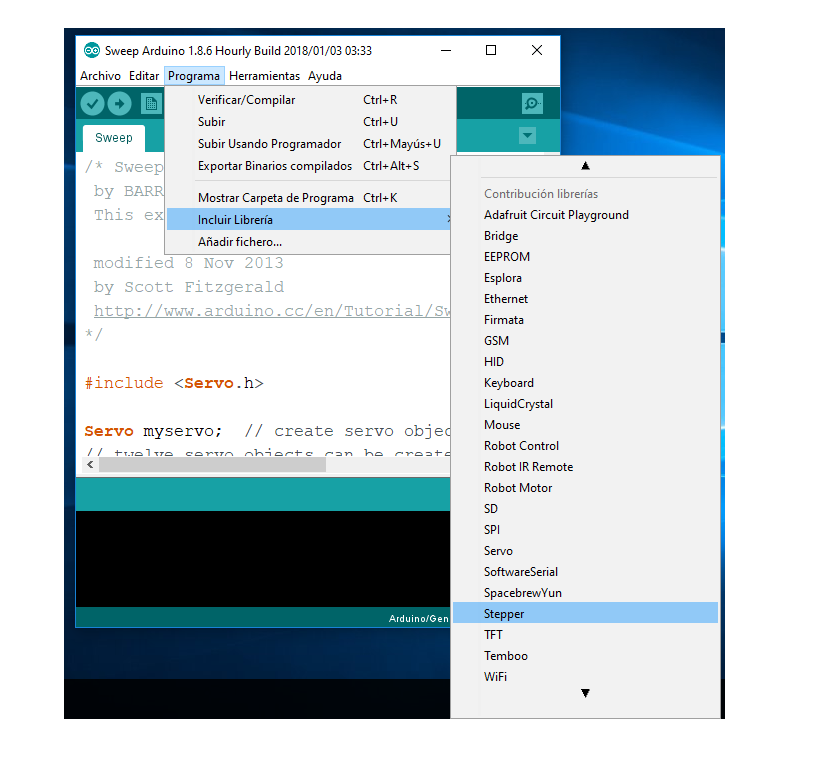
Task: Include the Keyboard library
Action: [585, 383]
